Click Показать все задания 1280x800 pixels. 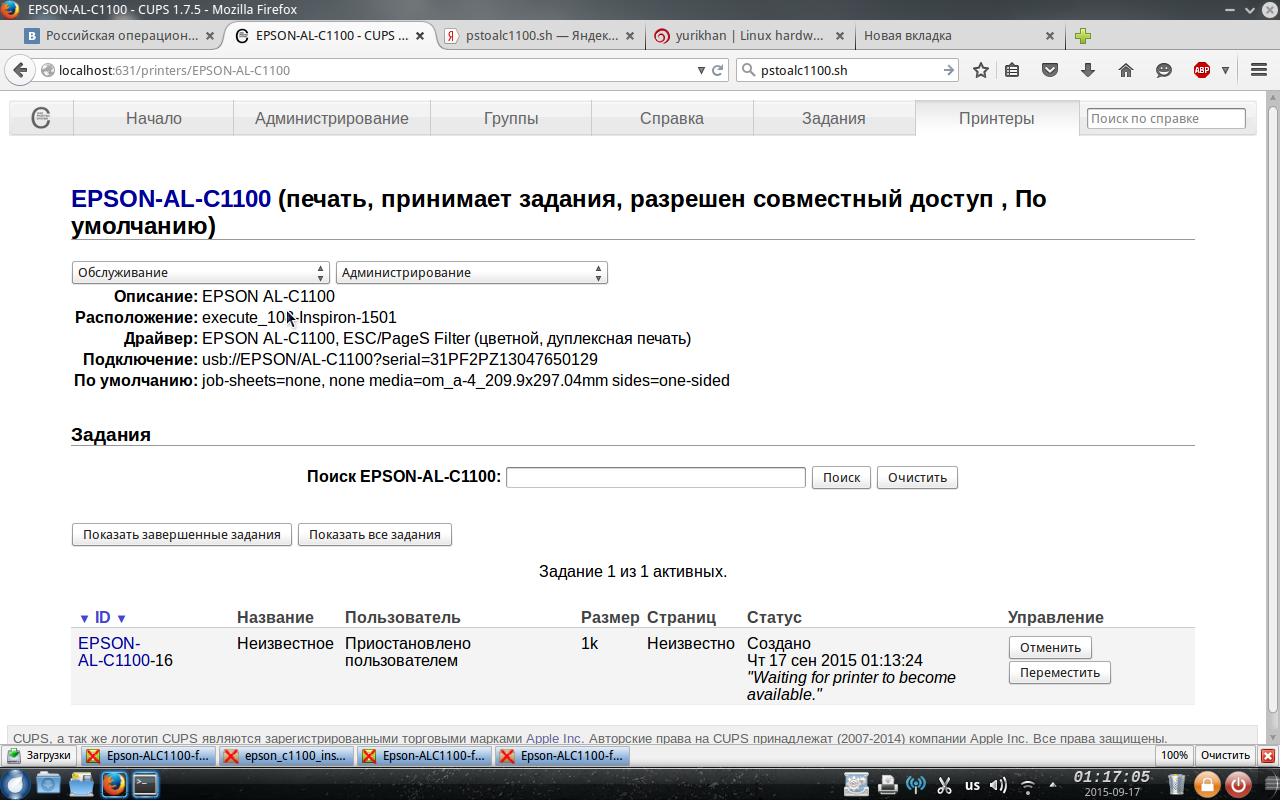pos(375,534)
